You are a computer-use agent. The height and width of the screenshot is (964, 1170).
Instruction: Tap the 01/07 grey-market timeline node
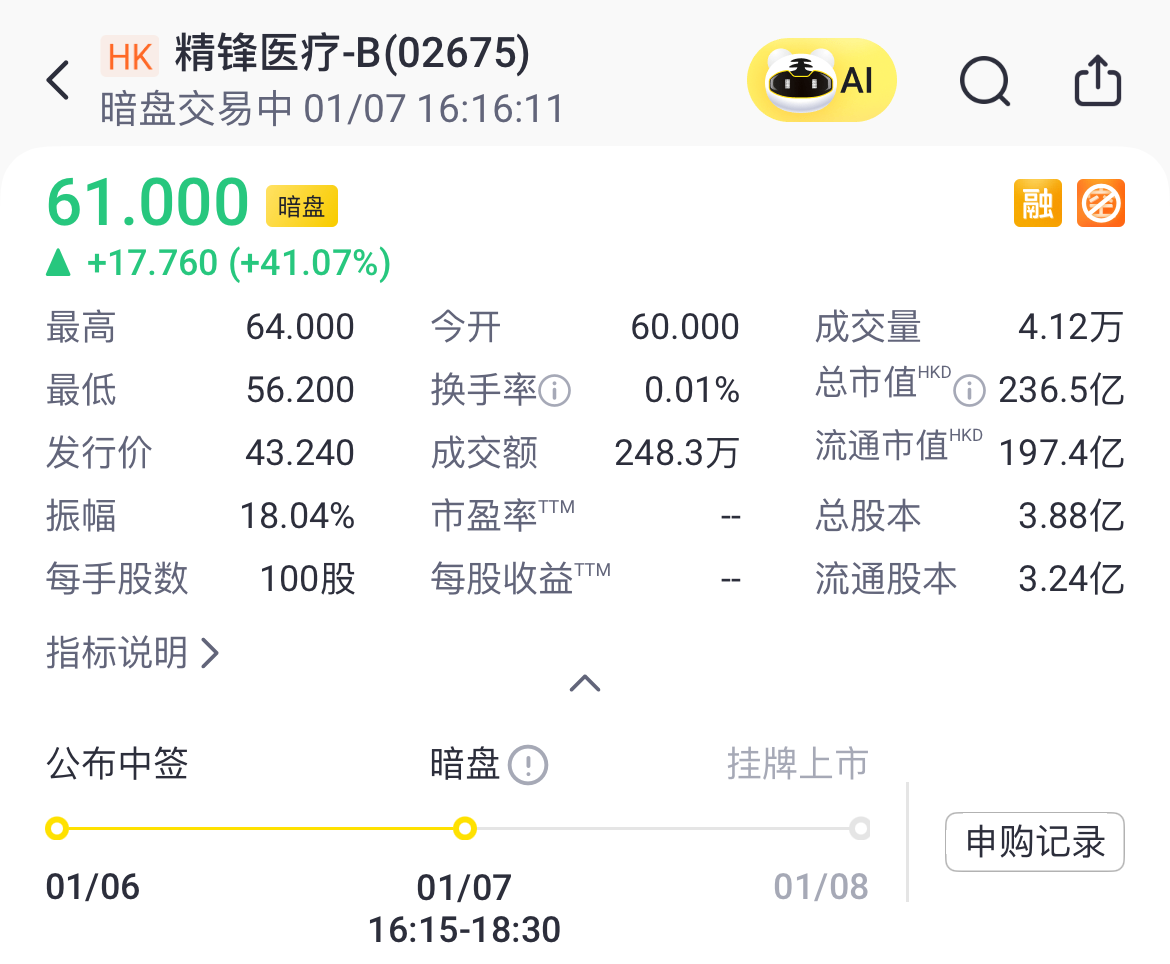click(x=464, y=829)
